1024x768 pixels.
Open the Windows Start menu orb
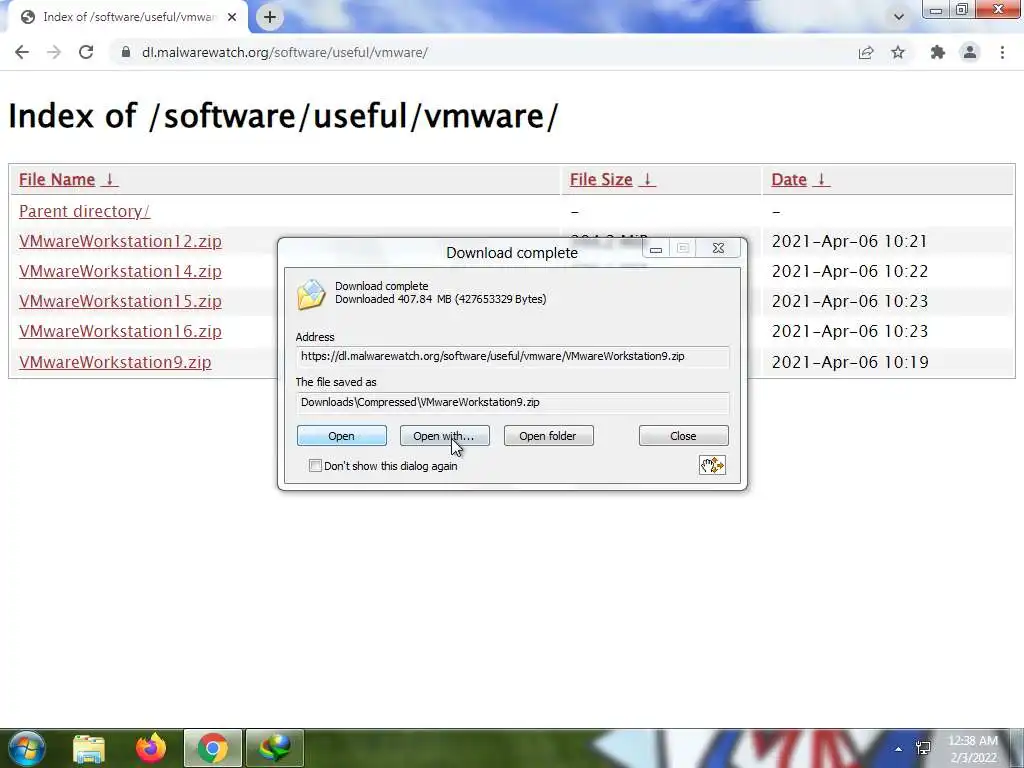[x=26, y=748]
